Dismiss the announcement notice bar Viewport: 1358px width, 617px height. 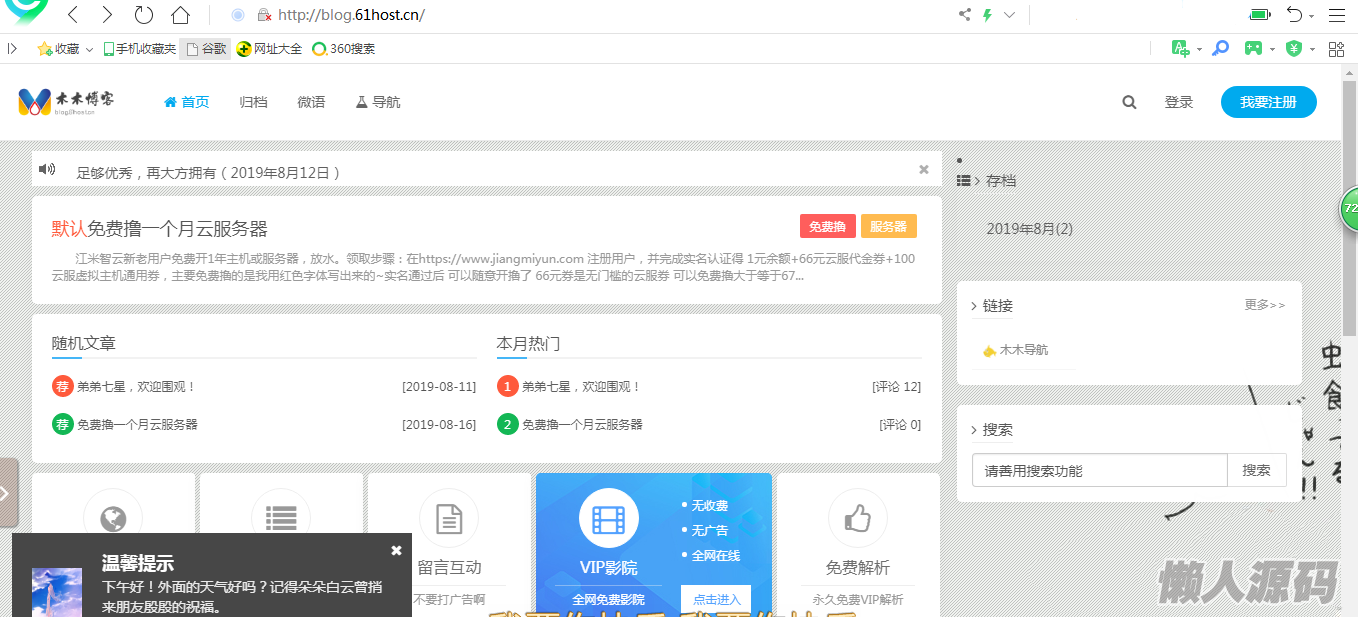[x=924, y=170]
